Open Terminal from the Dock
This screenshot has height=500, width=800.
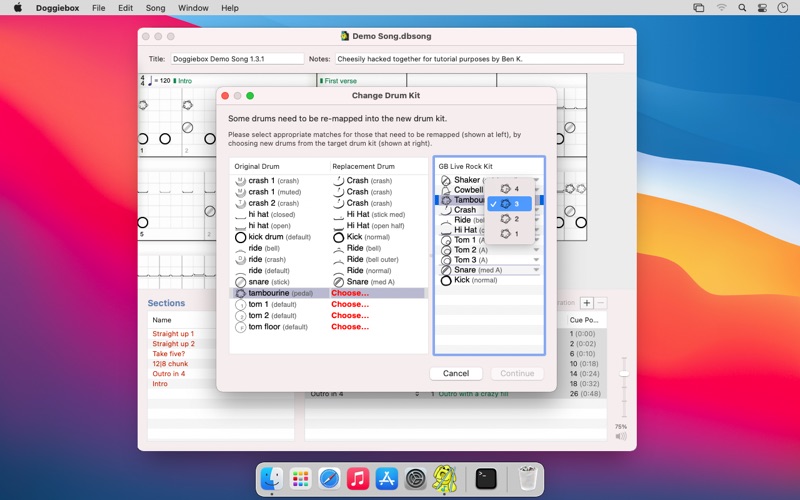[x=486, y=479]
